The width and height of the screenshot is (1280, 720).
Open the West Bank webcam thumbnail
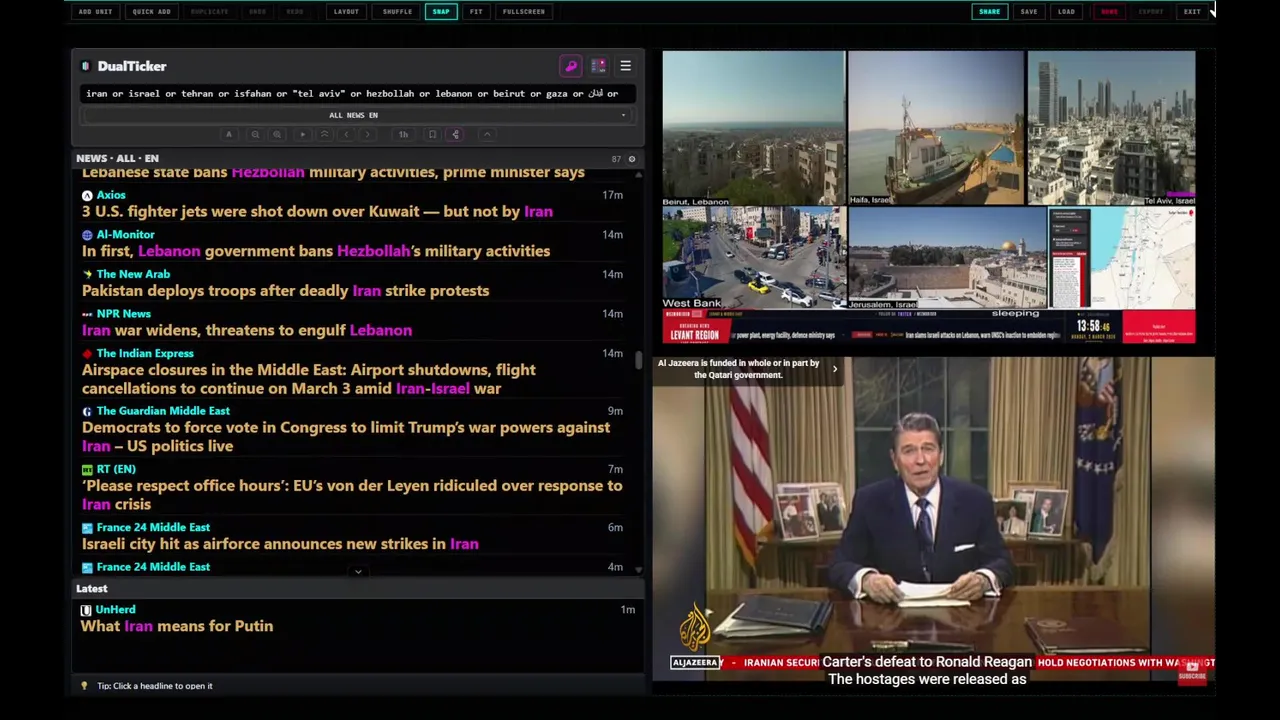click(x=753, y=258)
